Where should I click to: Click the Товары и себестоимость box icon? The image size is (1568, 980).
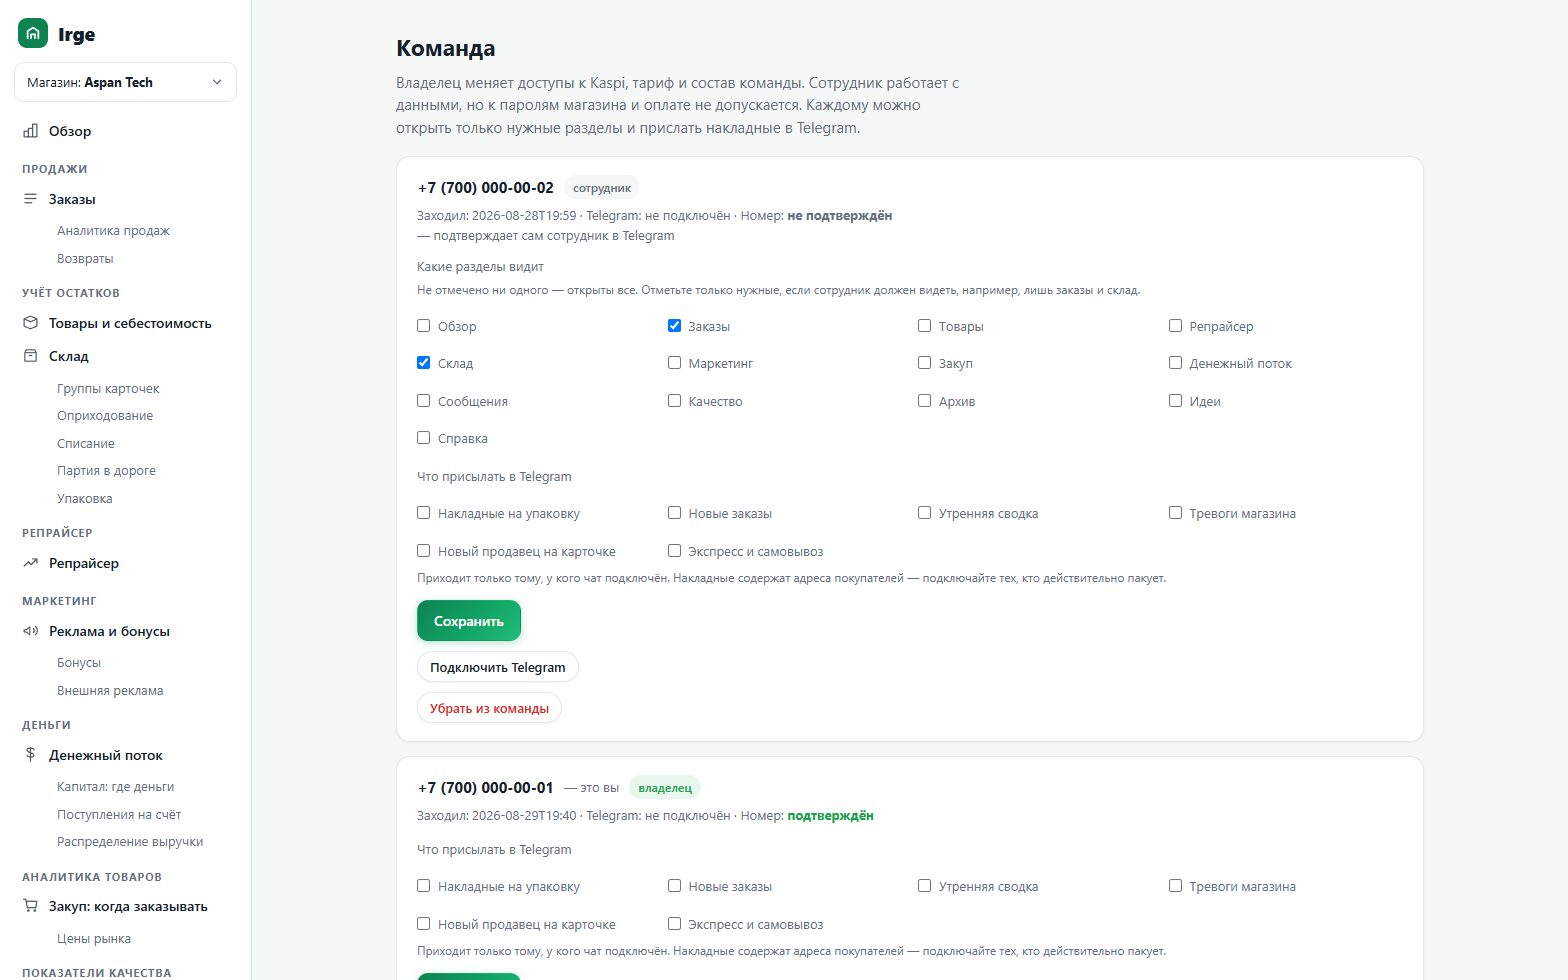[x=30, y=323]
